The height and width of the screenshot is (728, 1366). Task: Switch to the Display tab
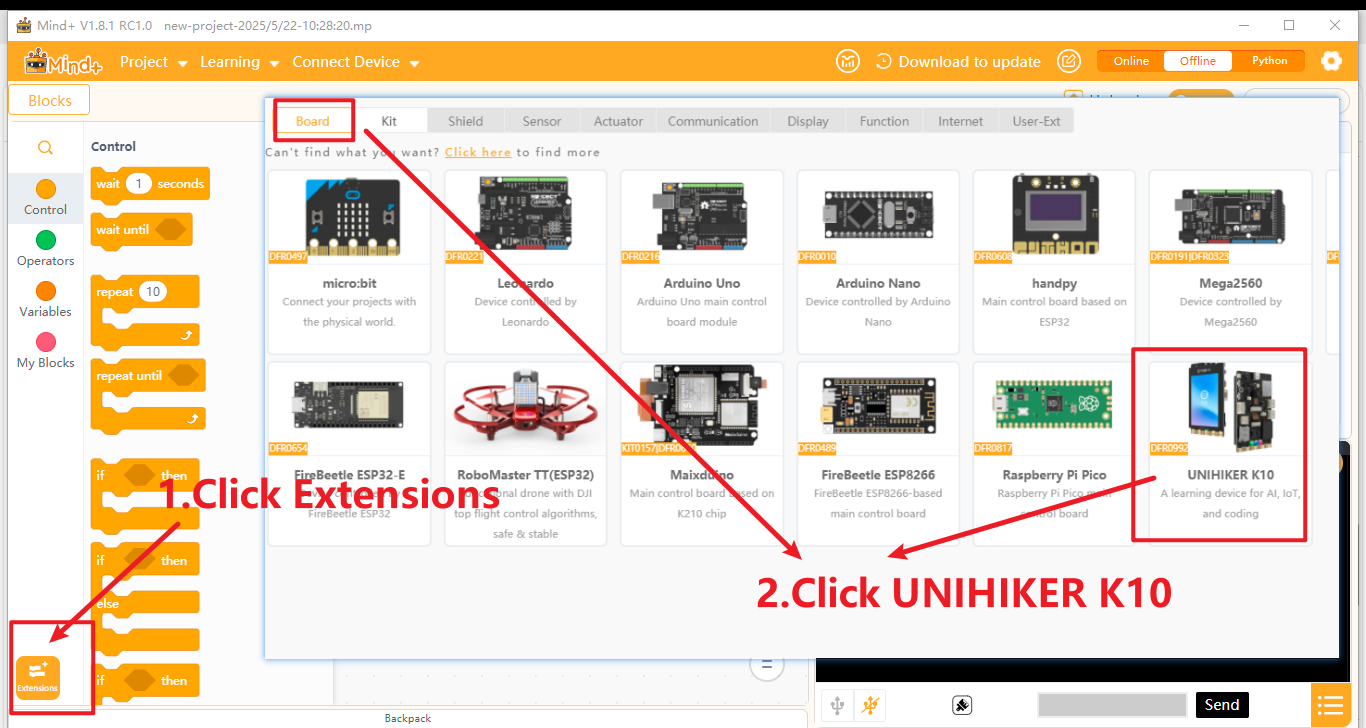click(x=808, y=121)
